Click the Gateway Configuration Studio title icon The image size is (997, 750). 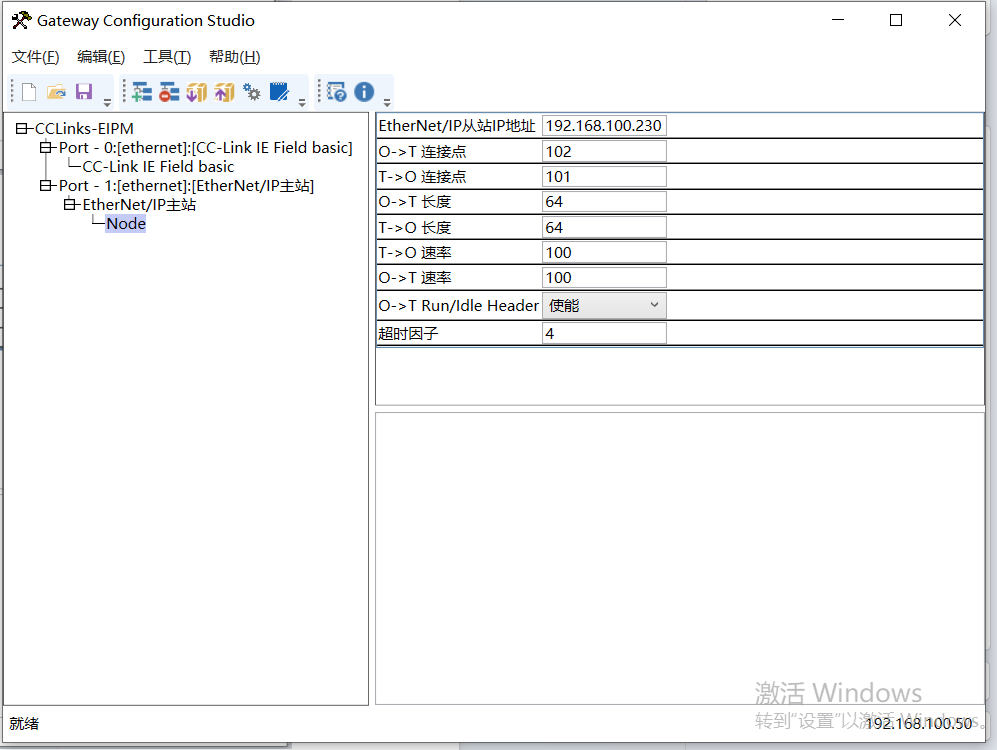coord(21,20)
